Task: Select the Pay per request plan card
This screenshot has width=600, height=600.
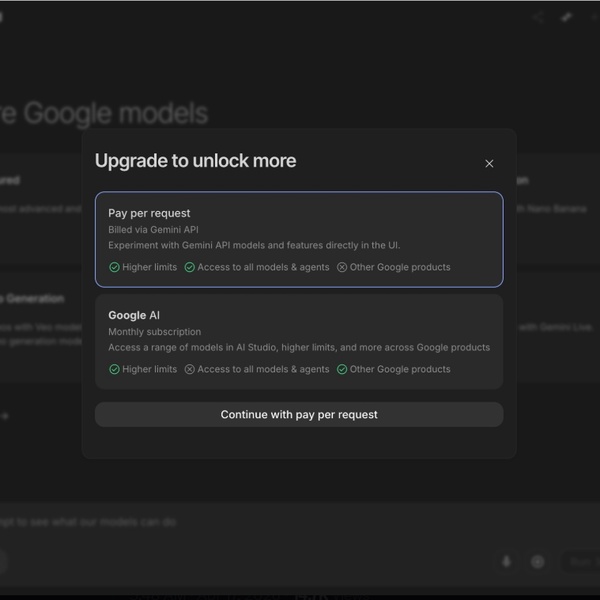Action: pyautogui.click(x=299, y=239)
